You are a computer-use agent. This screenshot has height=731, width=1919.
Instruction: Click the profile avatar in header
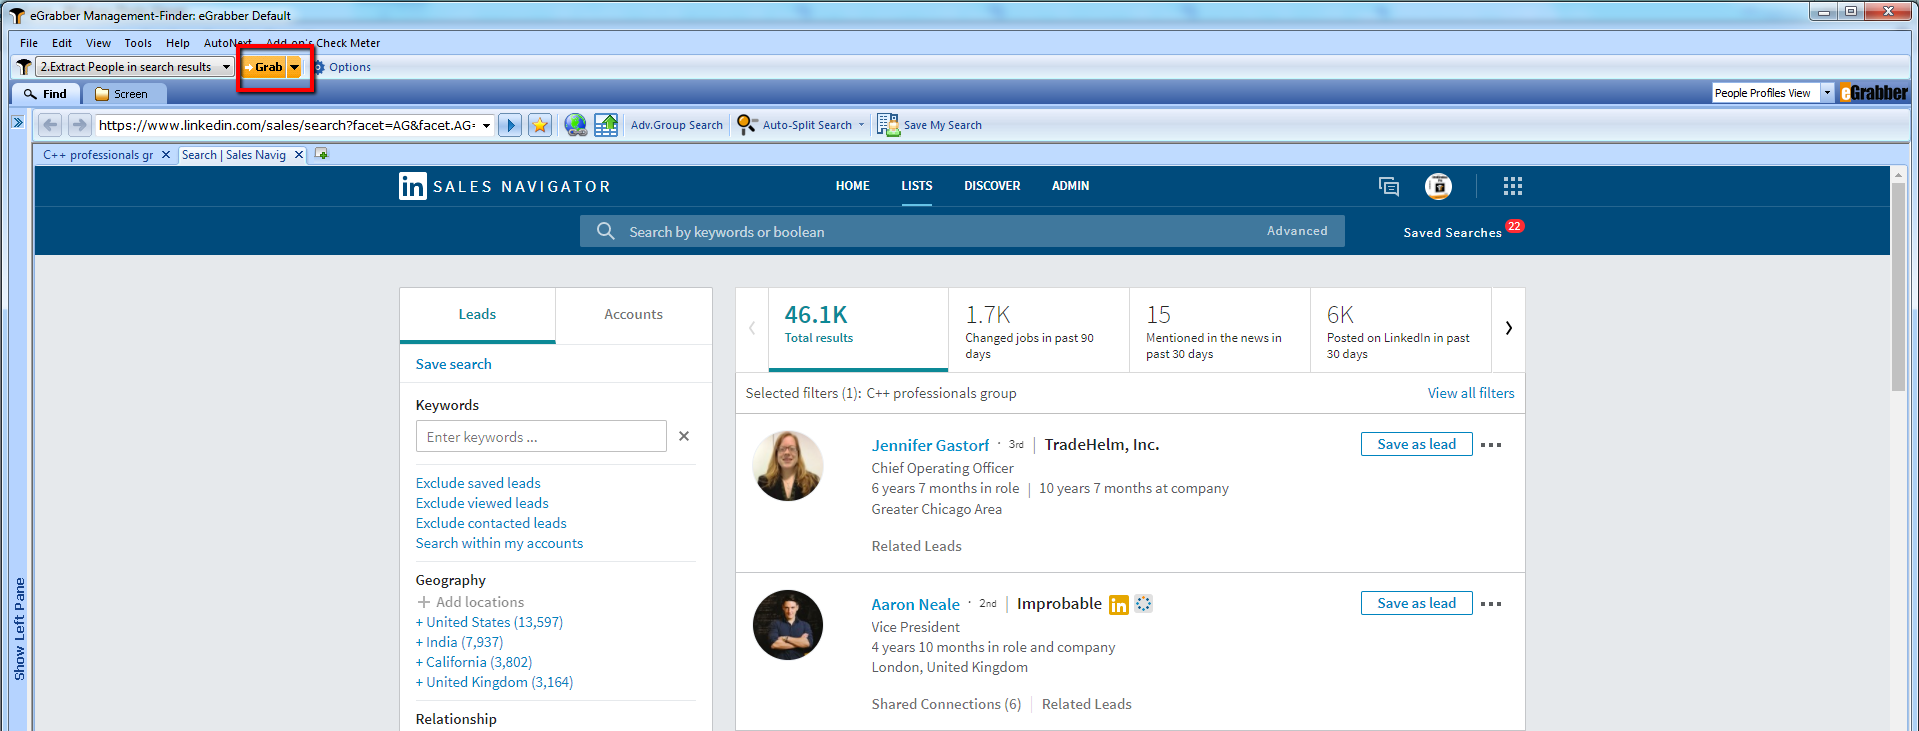point(1438,186)
